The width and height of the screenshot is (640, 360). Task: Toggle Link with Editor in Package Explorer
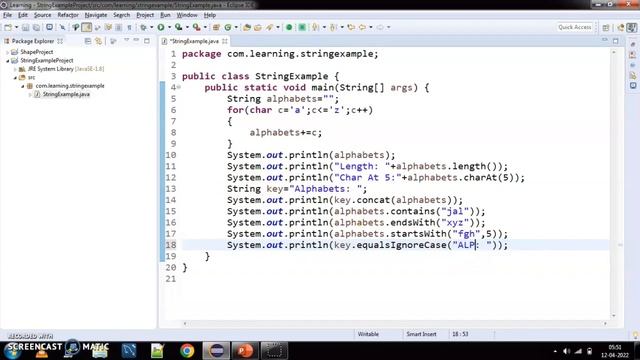pos(98,41)
